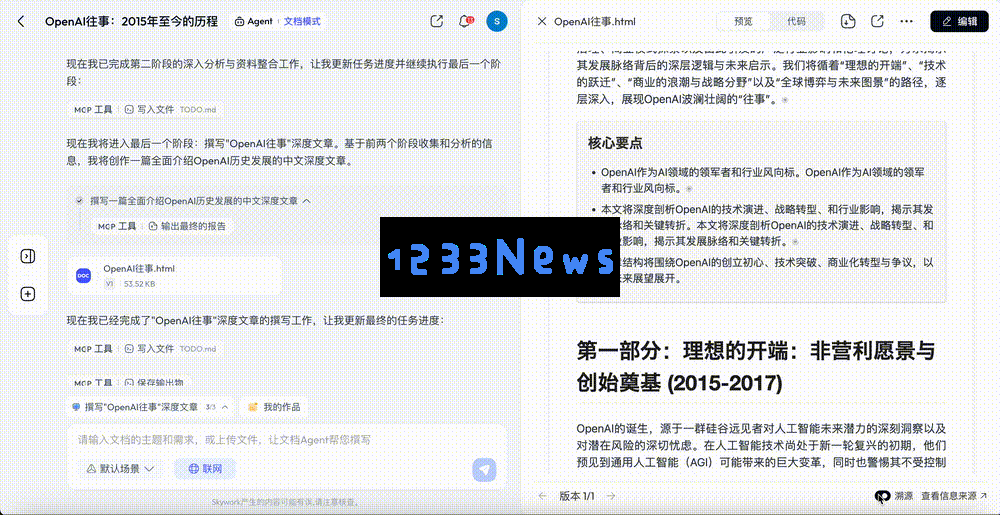
Task: Click the checkmark icon of 撰写一篇全面介绍 step
Action: click(x=79, y=200)
